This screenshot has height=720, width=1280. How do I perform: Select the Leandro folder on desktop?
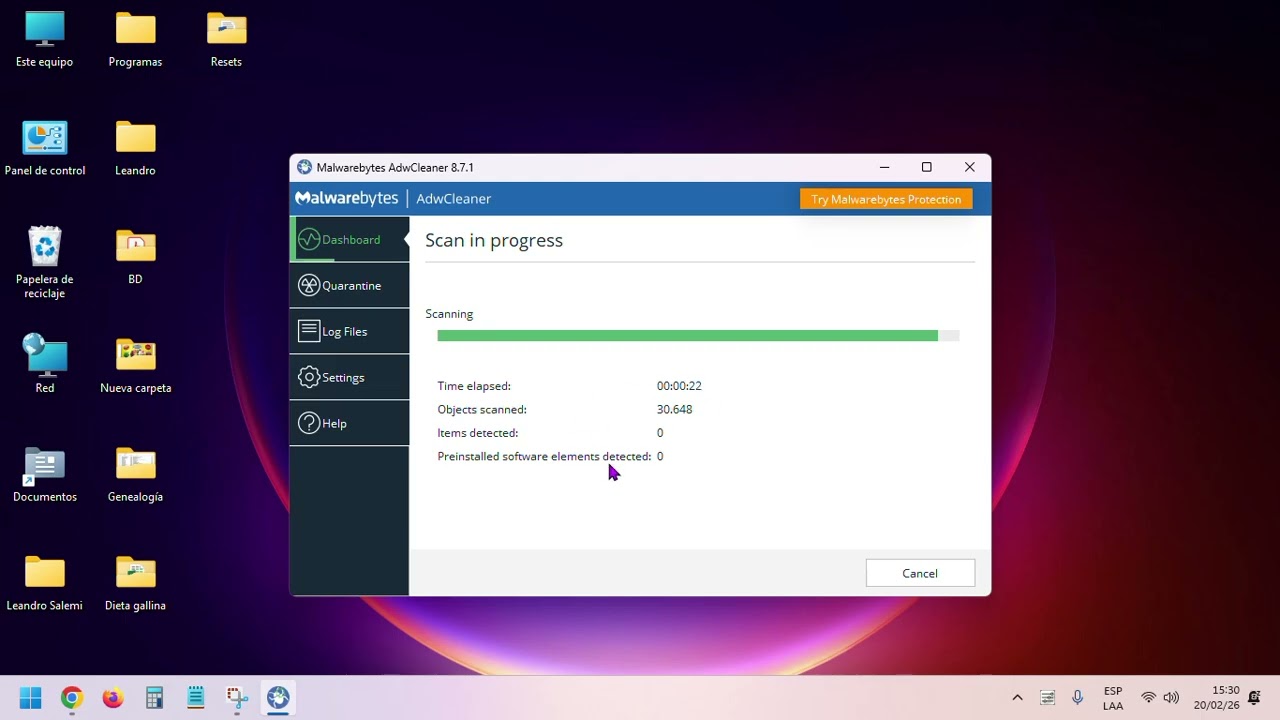point(135,149)
